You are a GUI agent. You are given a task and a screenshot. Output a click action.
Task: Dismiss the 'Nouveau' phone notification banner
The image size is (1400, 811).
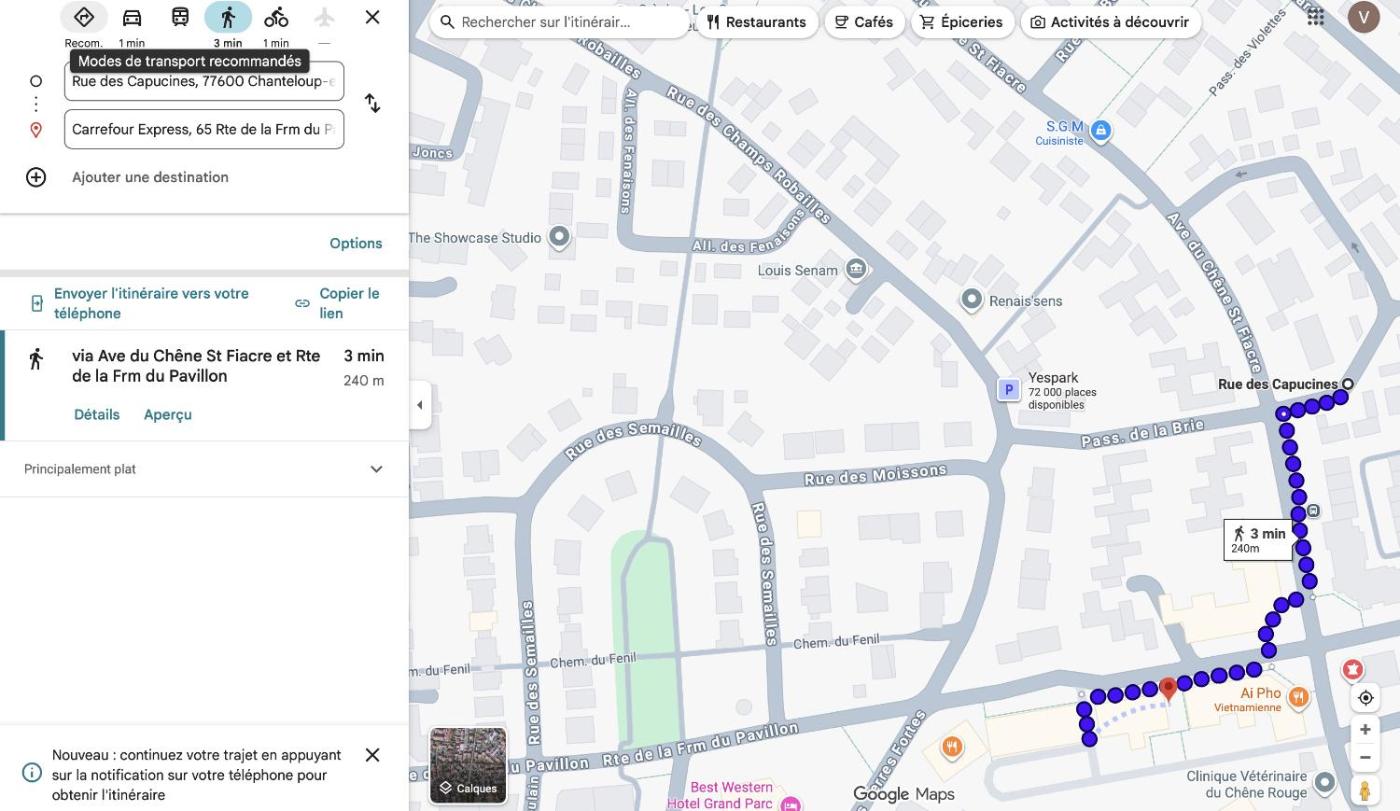point(372,755)
